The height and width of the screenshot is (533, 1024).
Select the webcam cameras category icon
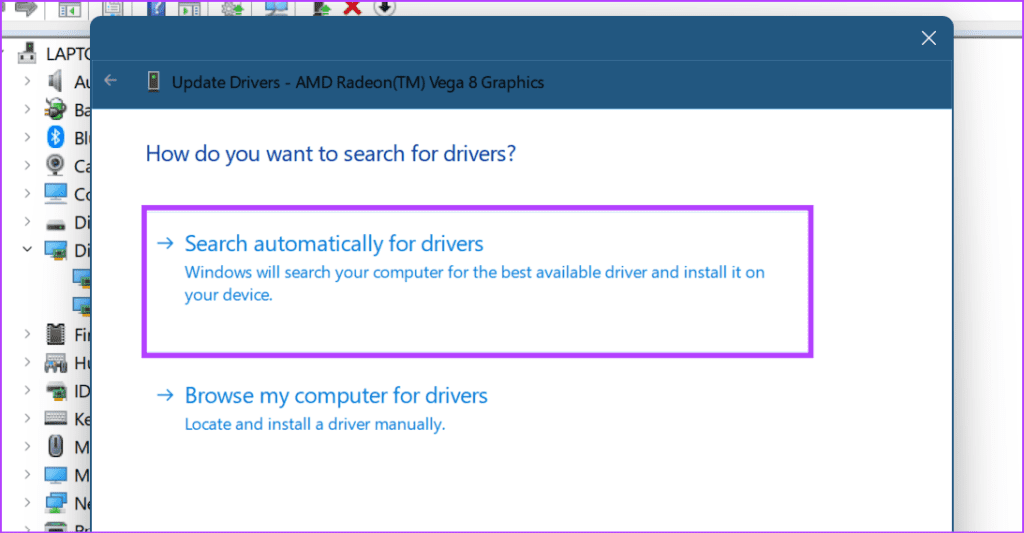coord(56,165)
